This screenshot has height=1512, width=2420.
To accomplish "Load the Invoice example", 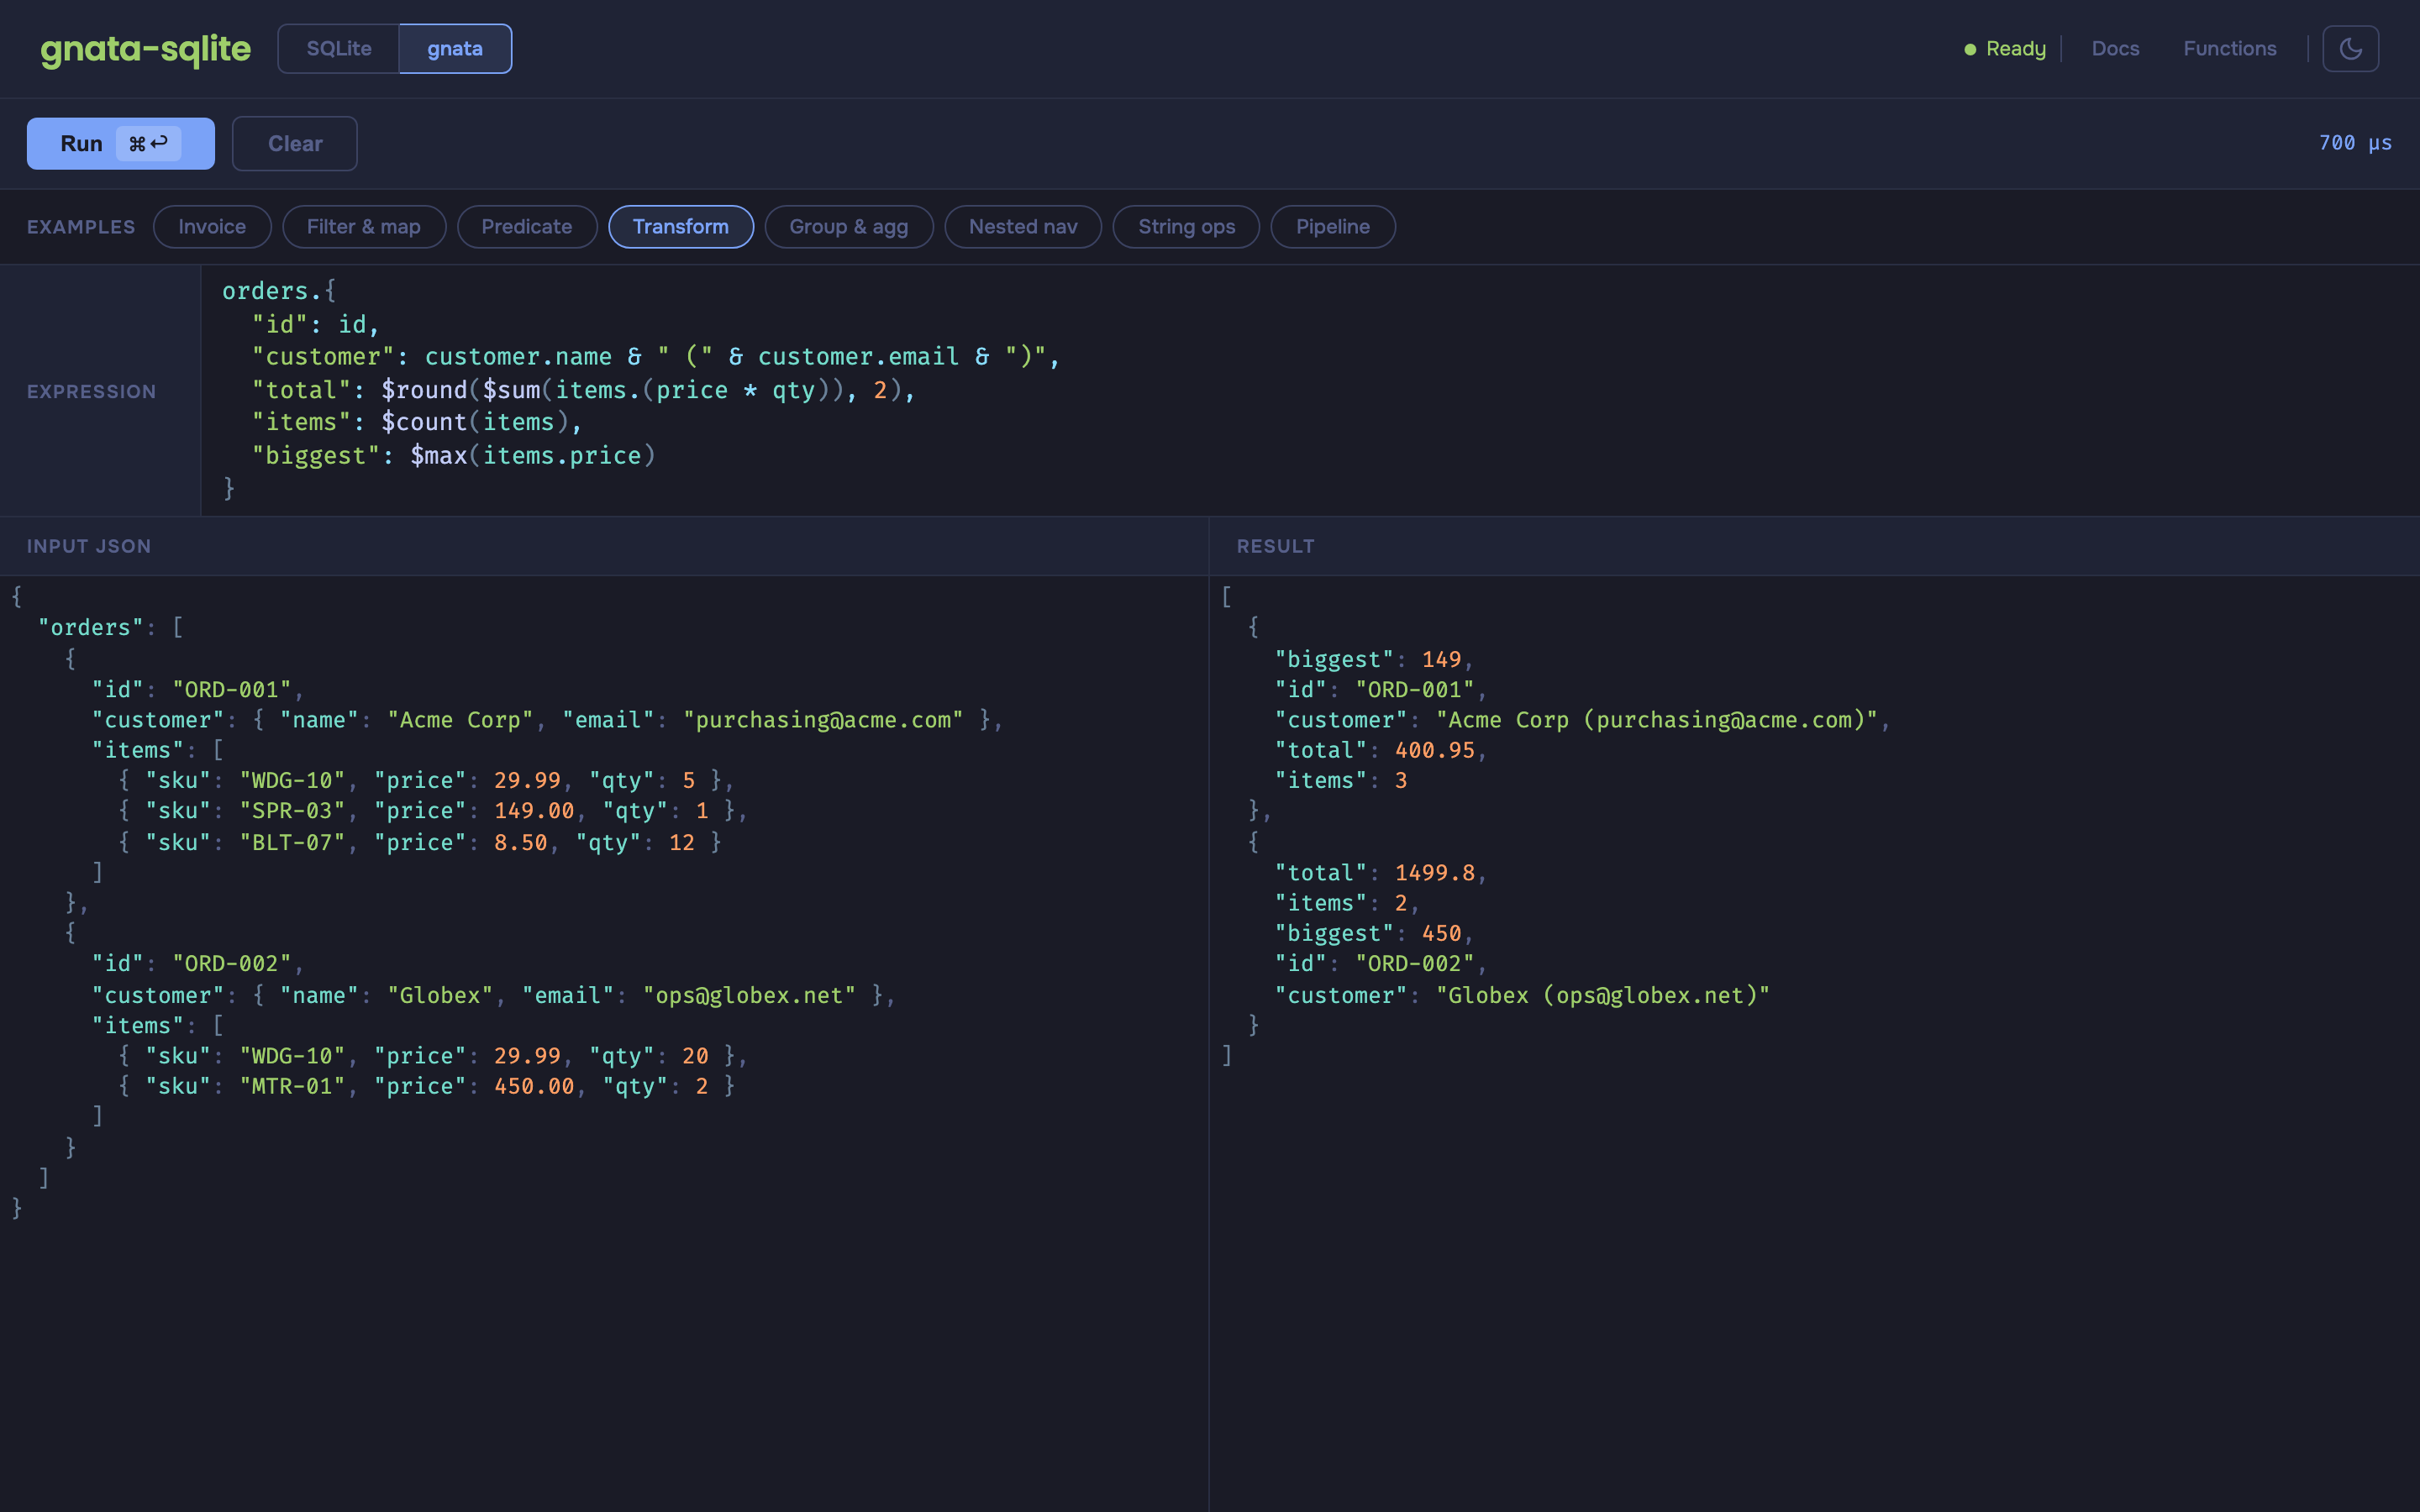I will tap(212, 227).
